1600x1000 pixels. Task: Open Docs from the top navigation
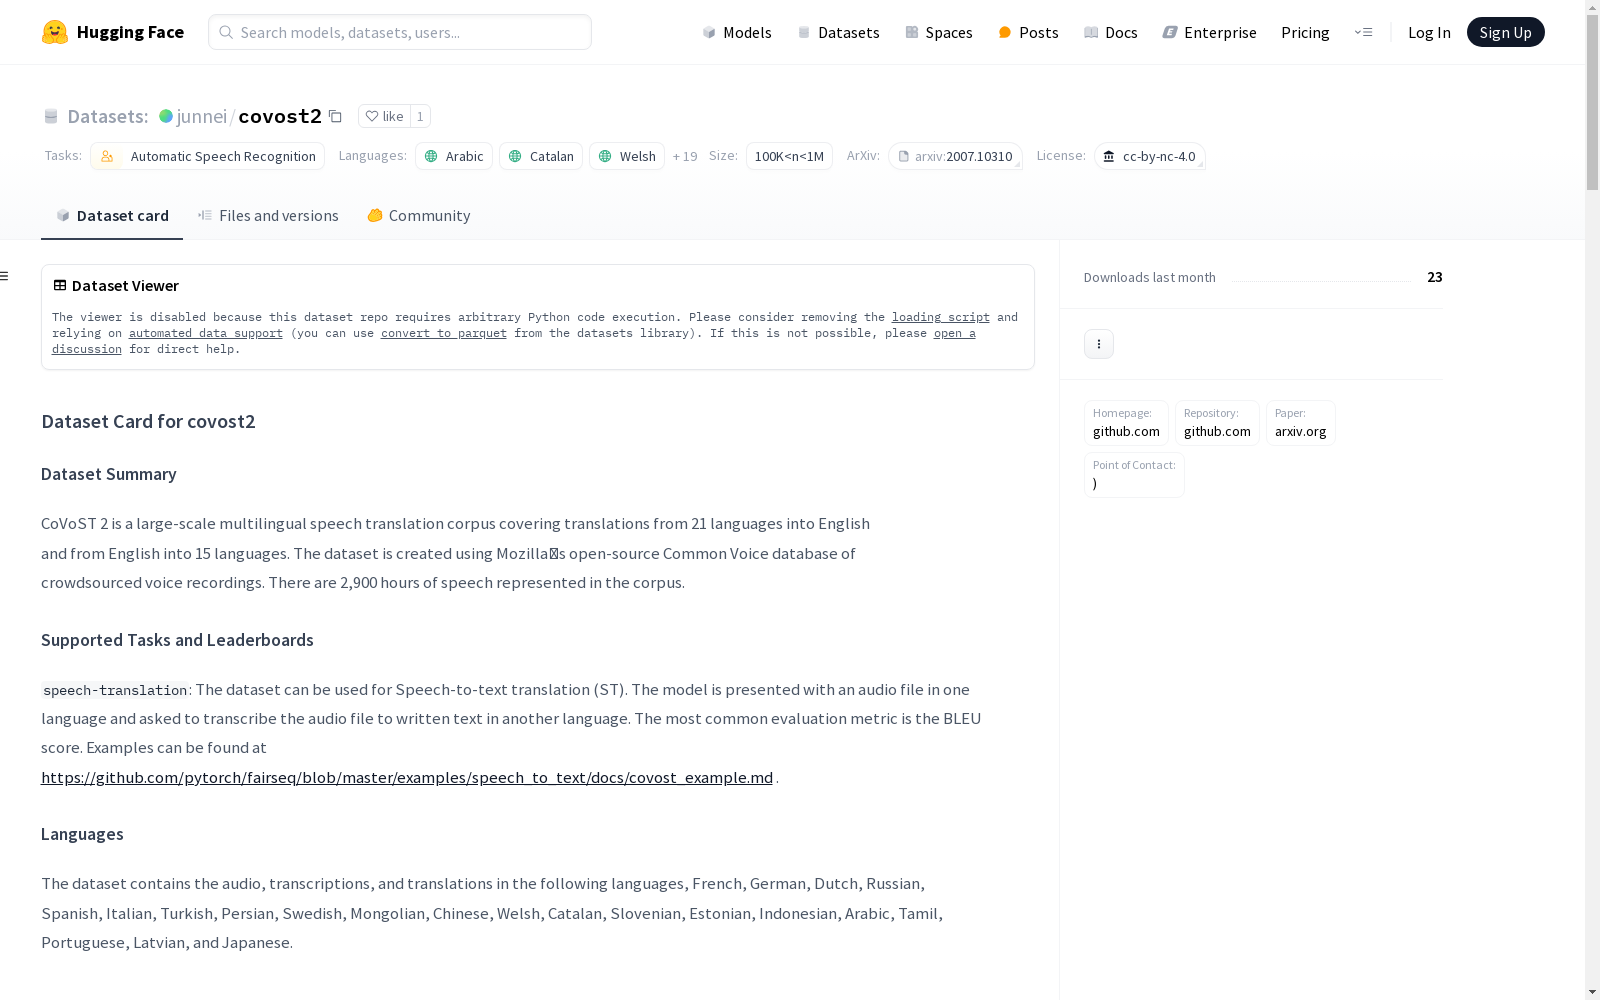pos(1111,32)
